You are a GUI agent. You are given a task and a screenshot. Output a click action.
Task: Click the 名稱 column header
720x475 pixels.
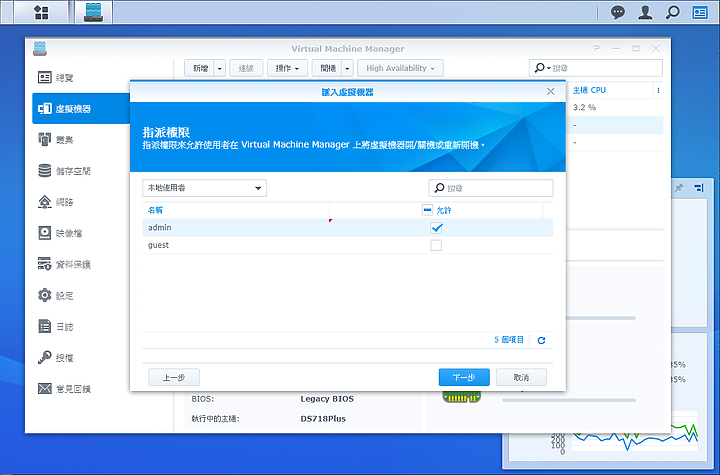pos(155,210)
